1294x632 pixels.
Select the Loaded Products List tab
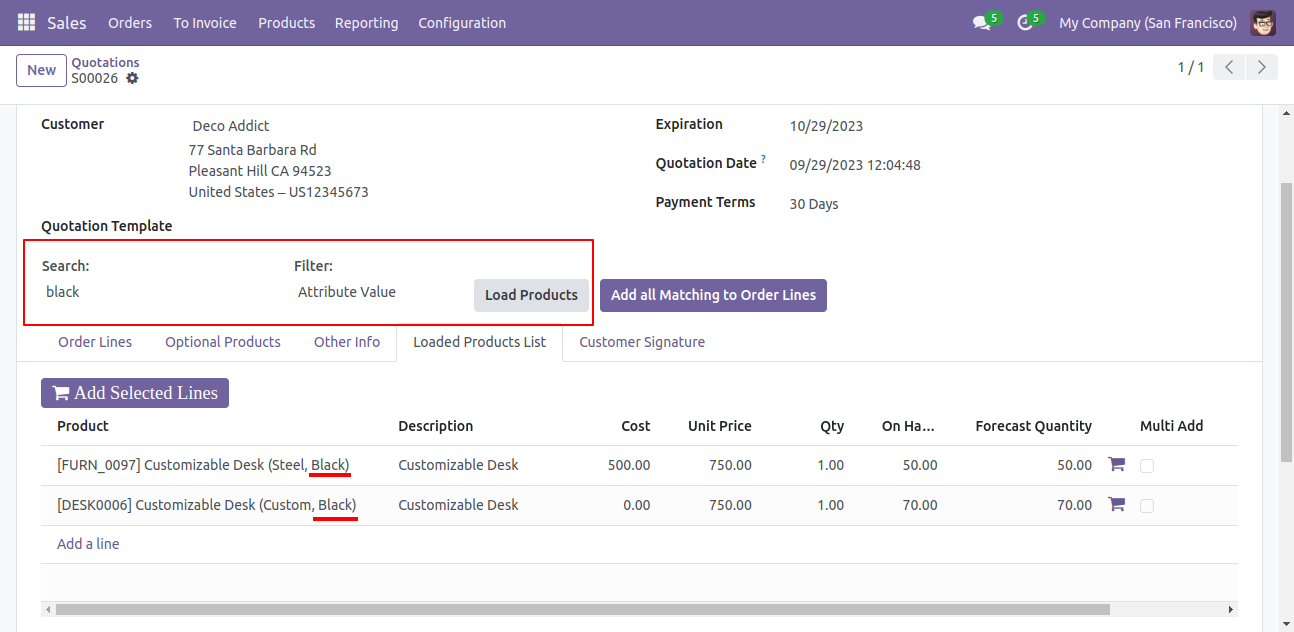coord(480,342)
